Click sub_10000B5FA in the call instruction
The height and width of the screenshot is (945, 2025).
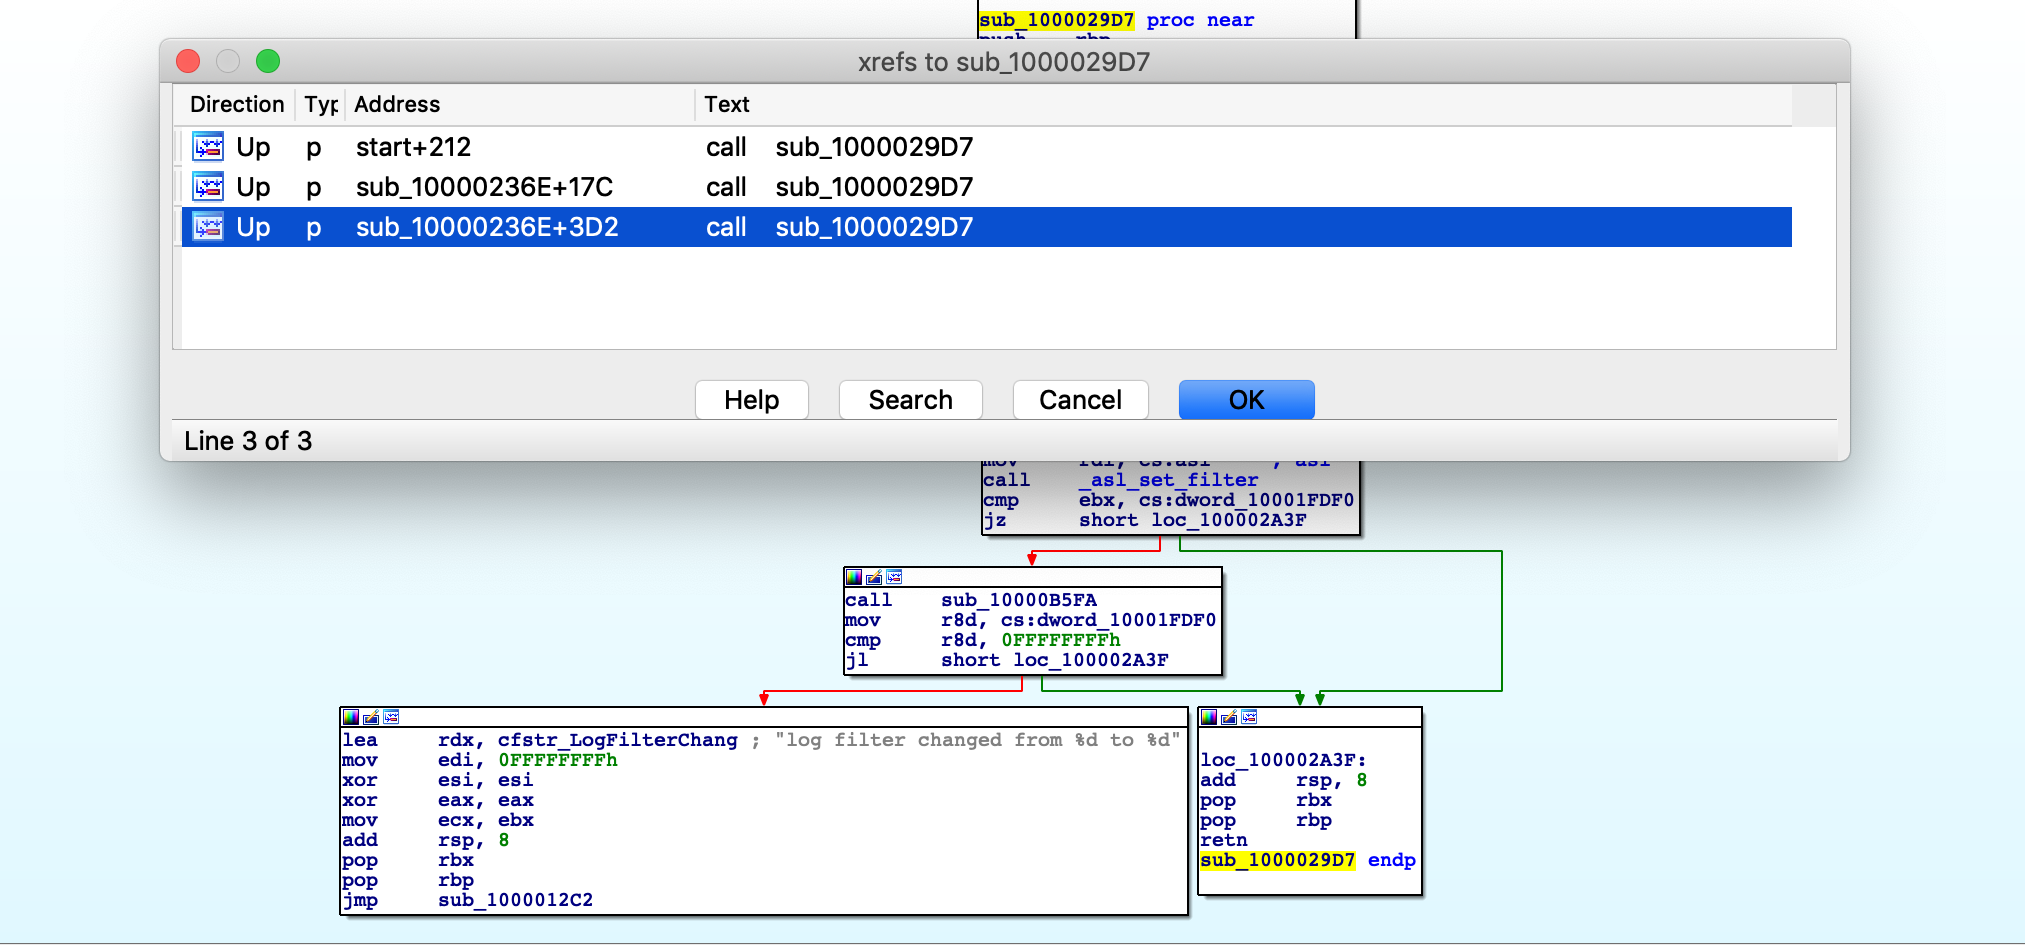(1019, 600)
